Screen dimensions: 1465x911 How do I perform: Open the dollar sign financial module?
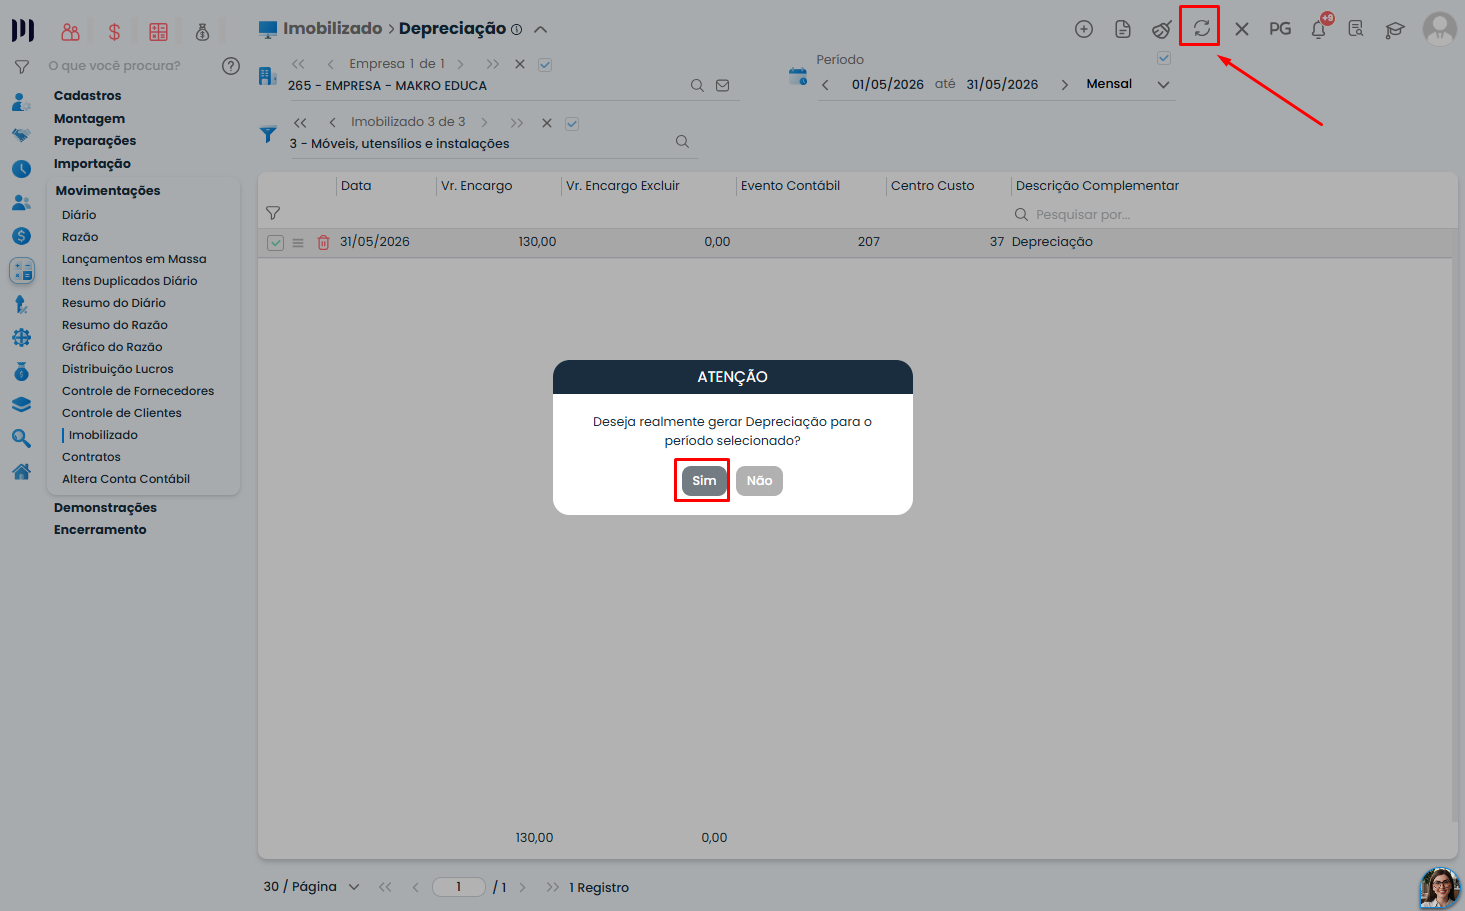point(114,32)
